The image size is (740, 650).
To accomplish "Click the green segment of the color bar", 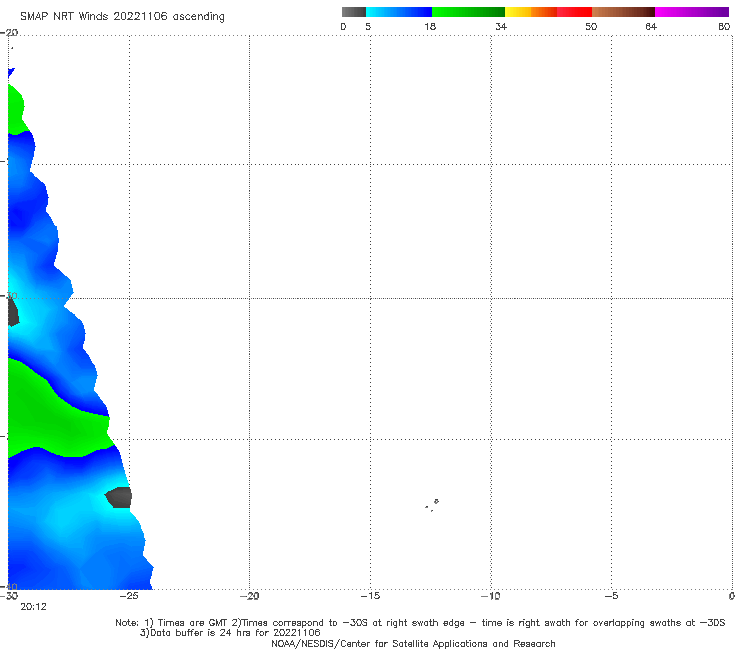I will pos(468,12).
